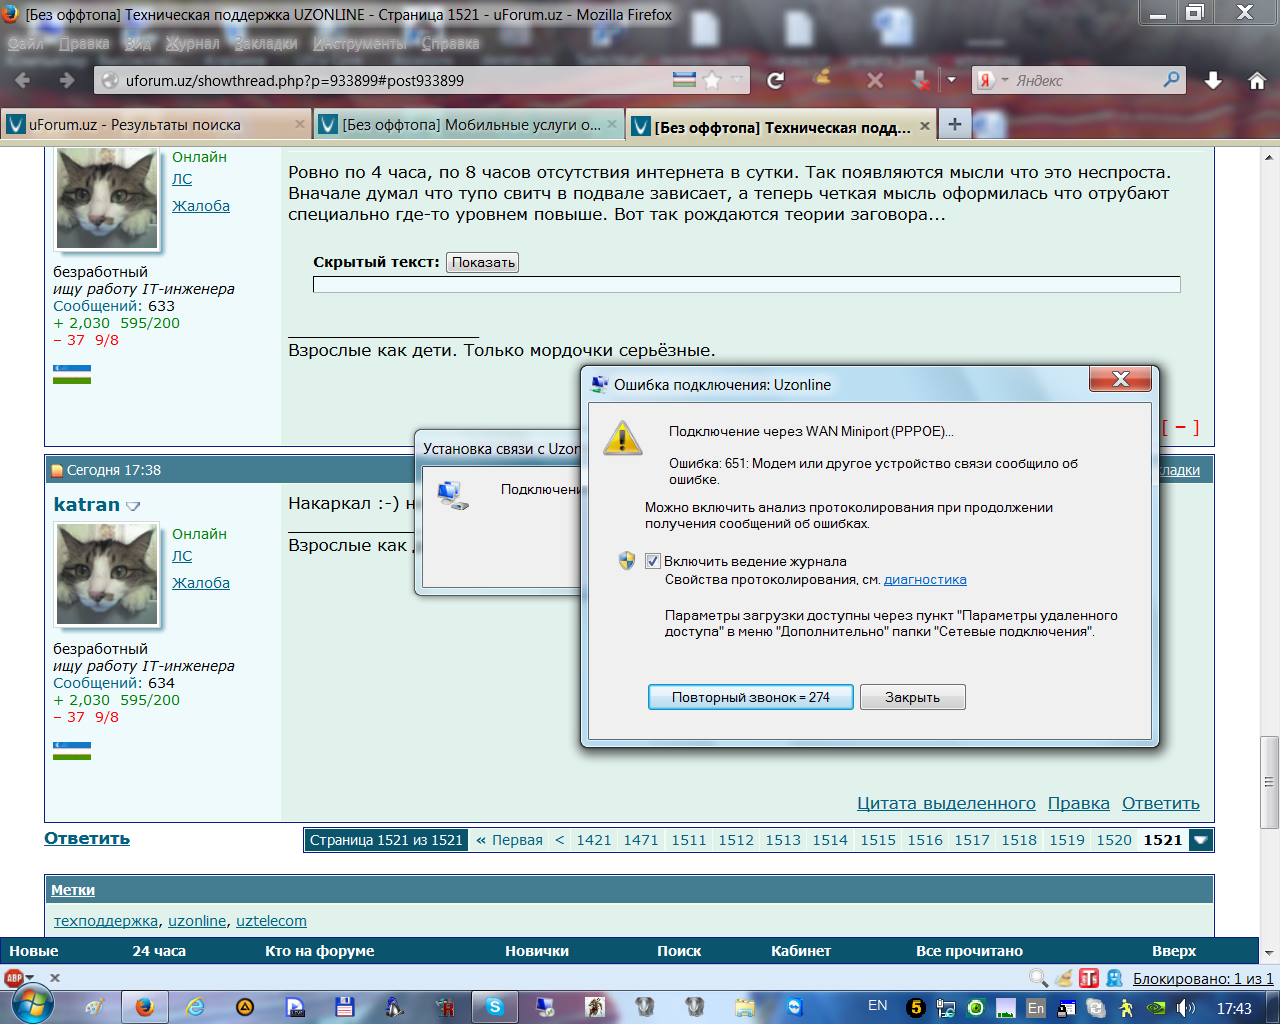Switch to the uForum.uz Результаты поиска tab
1280x1024 pixels.
(155, 125)
